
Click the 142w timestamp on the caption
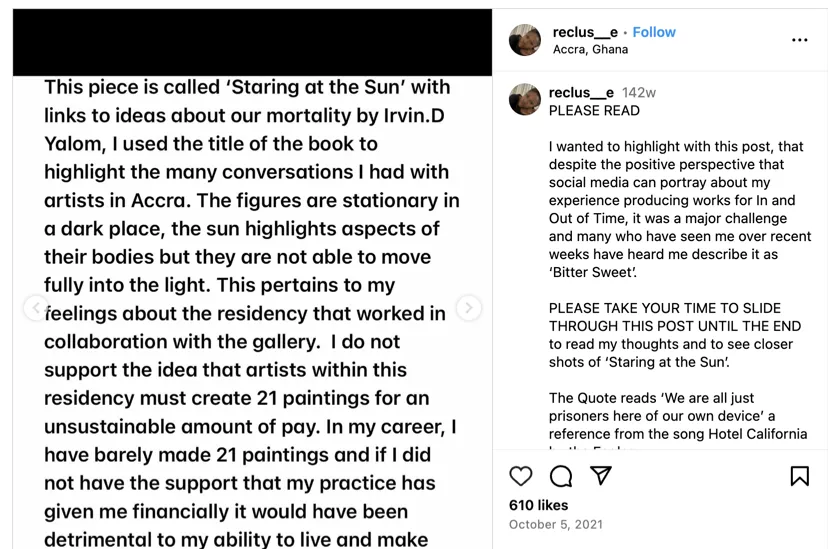639,93
